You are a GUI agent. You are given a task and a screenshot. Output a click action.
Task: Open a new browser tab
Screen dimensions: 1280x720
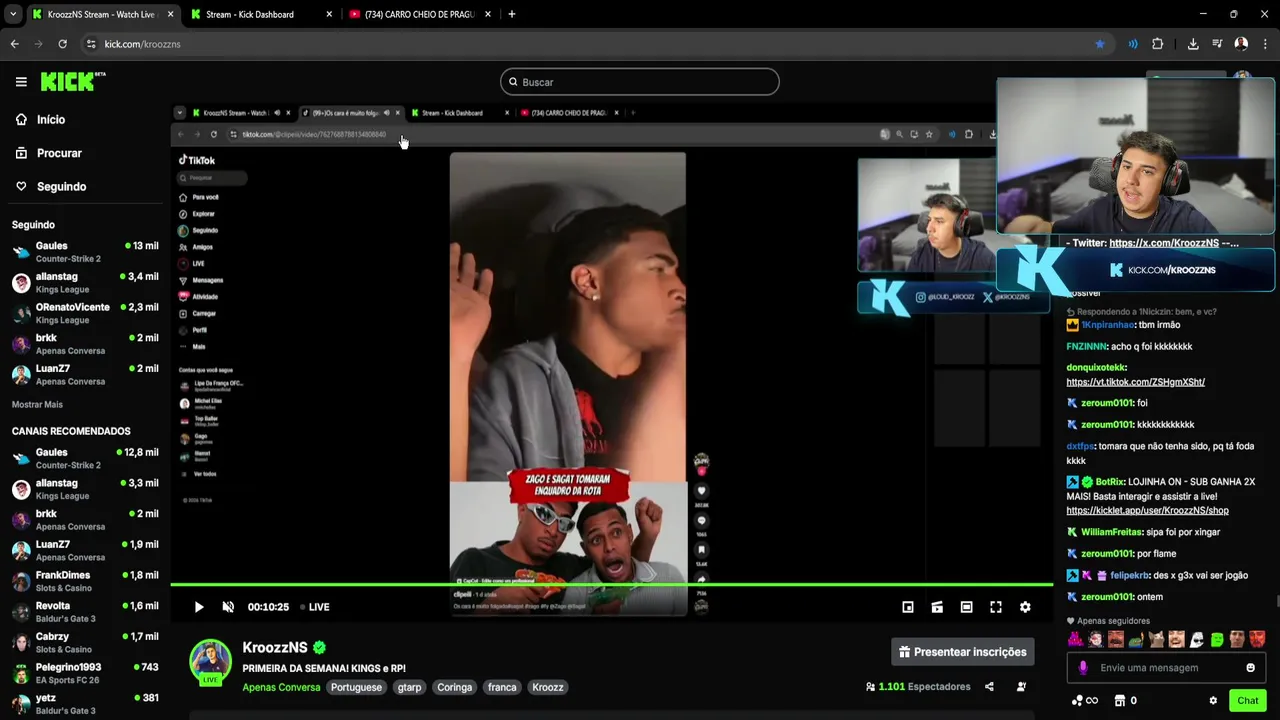(512, 14)
